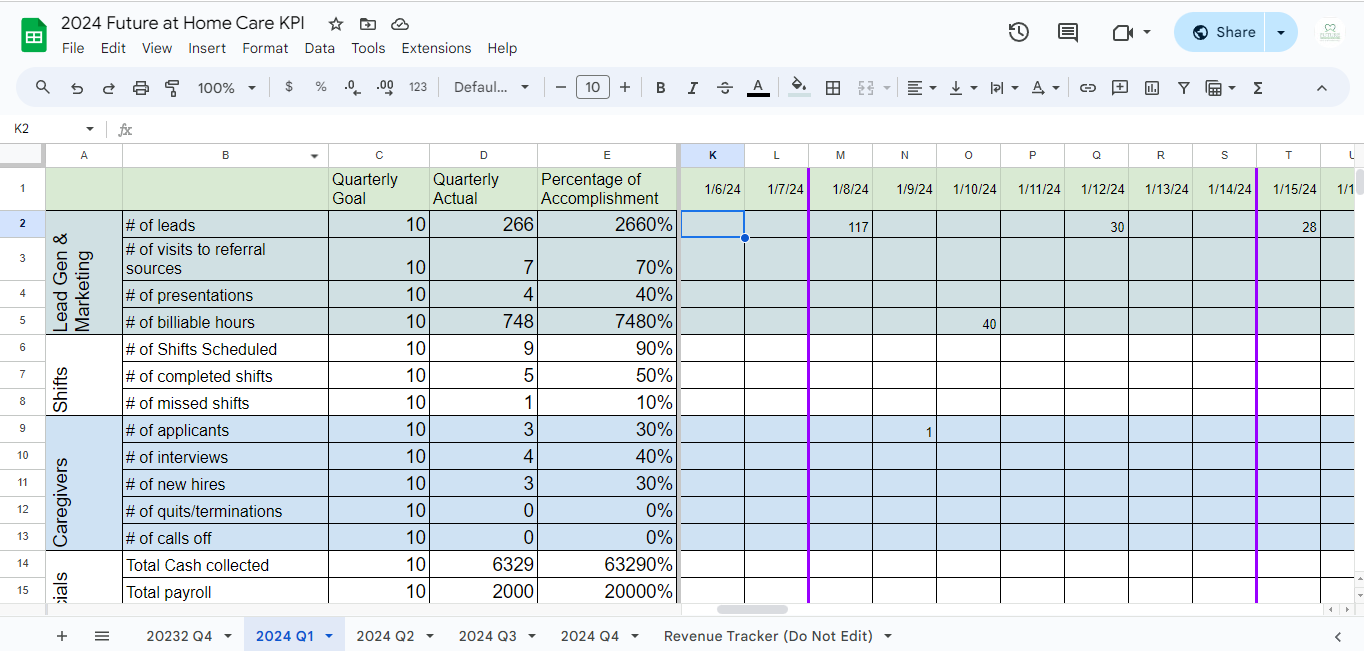Viewport: 1364px width, 651px height.
Task: Open text rotation dropdown
Action: click(1044, 88)
